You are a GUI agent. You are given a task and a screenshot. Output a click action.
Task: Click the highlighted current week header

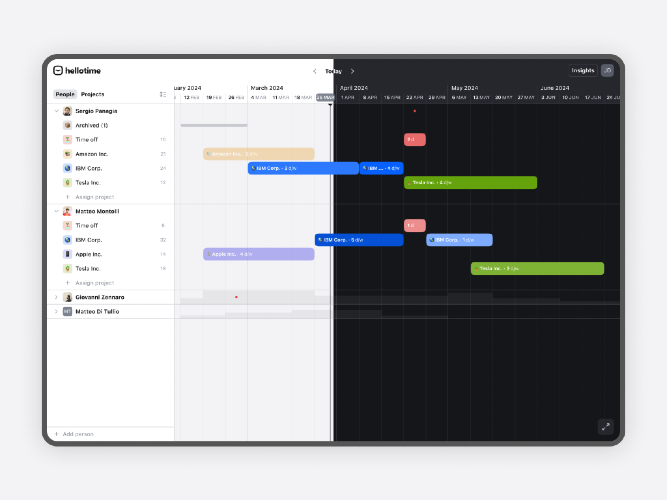pos(325,97)
